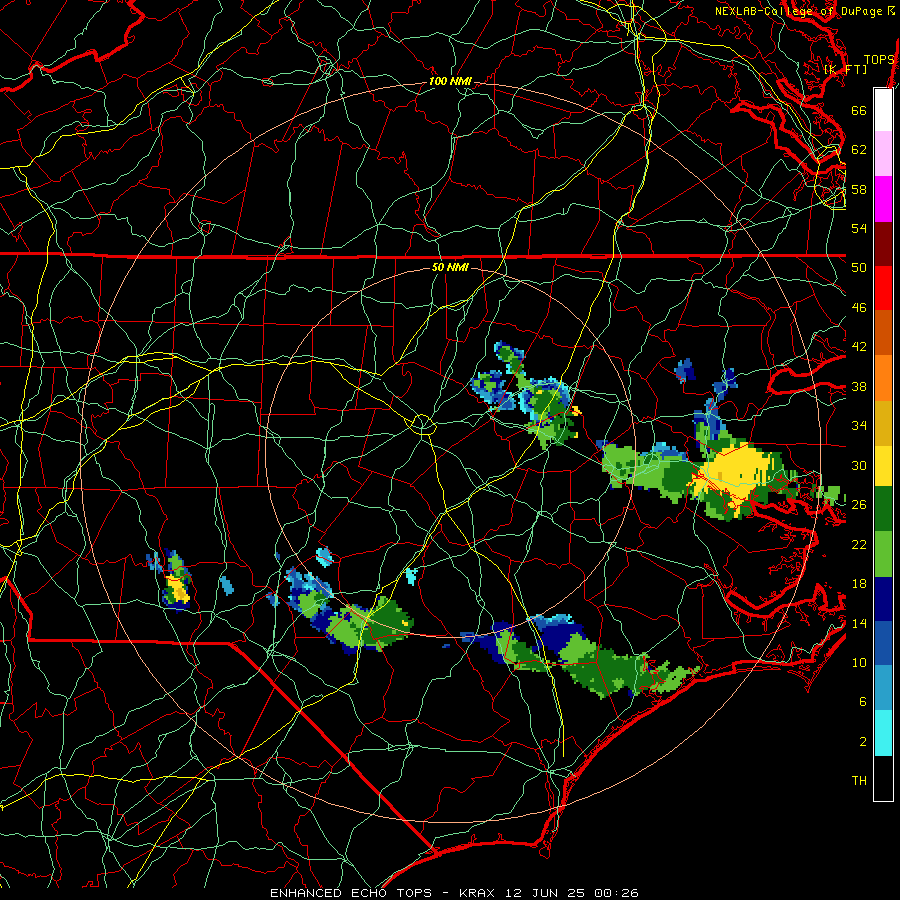Pick the cyan legend swatch
The image size is (900, 900).
click(883, 733)
